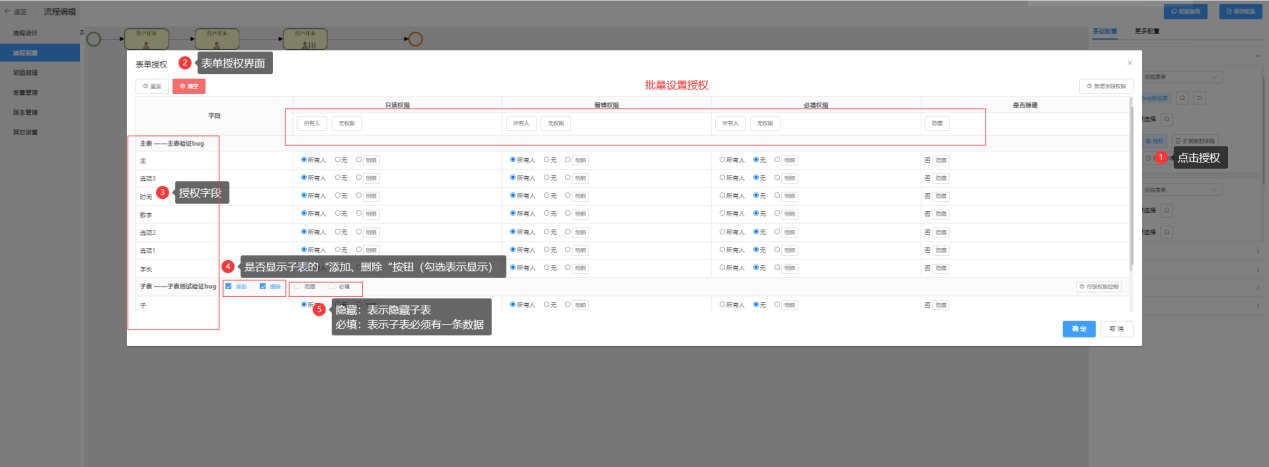This screenshot has width=1269, height=467.
Task: Click the green start event circle
Action: tap(94, 39)
